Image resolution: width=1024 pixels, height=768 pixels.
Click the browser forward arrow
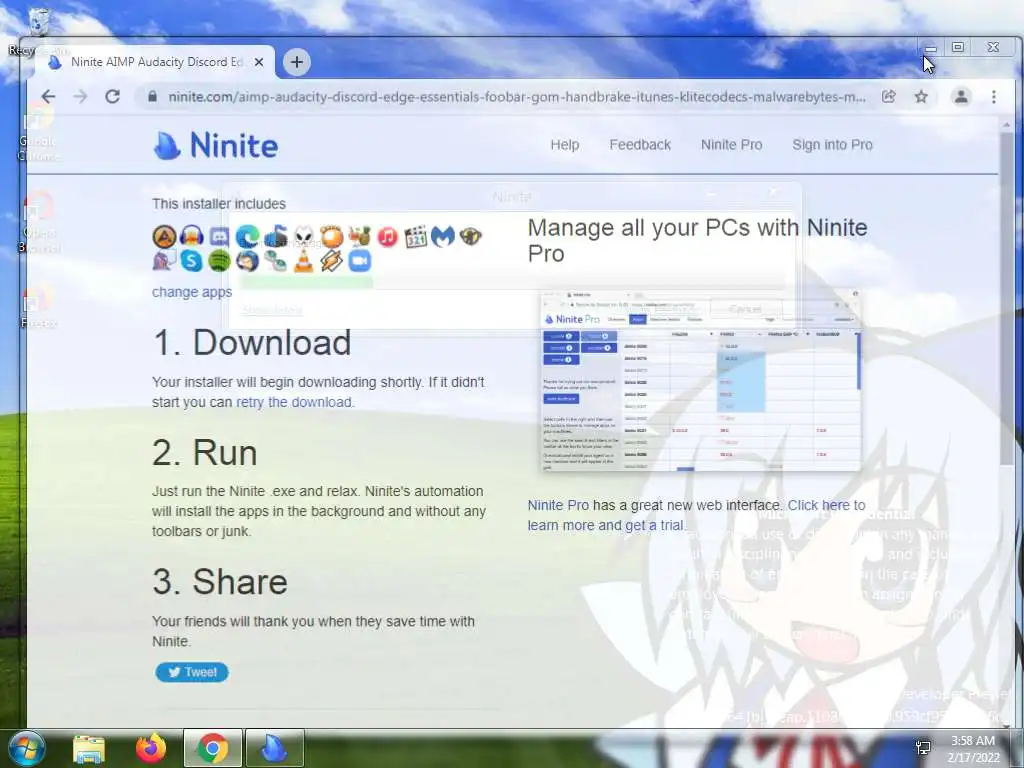(80, 97)
